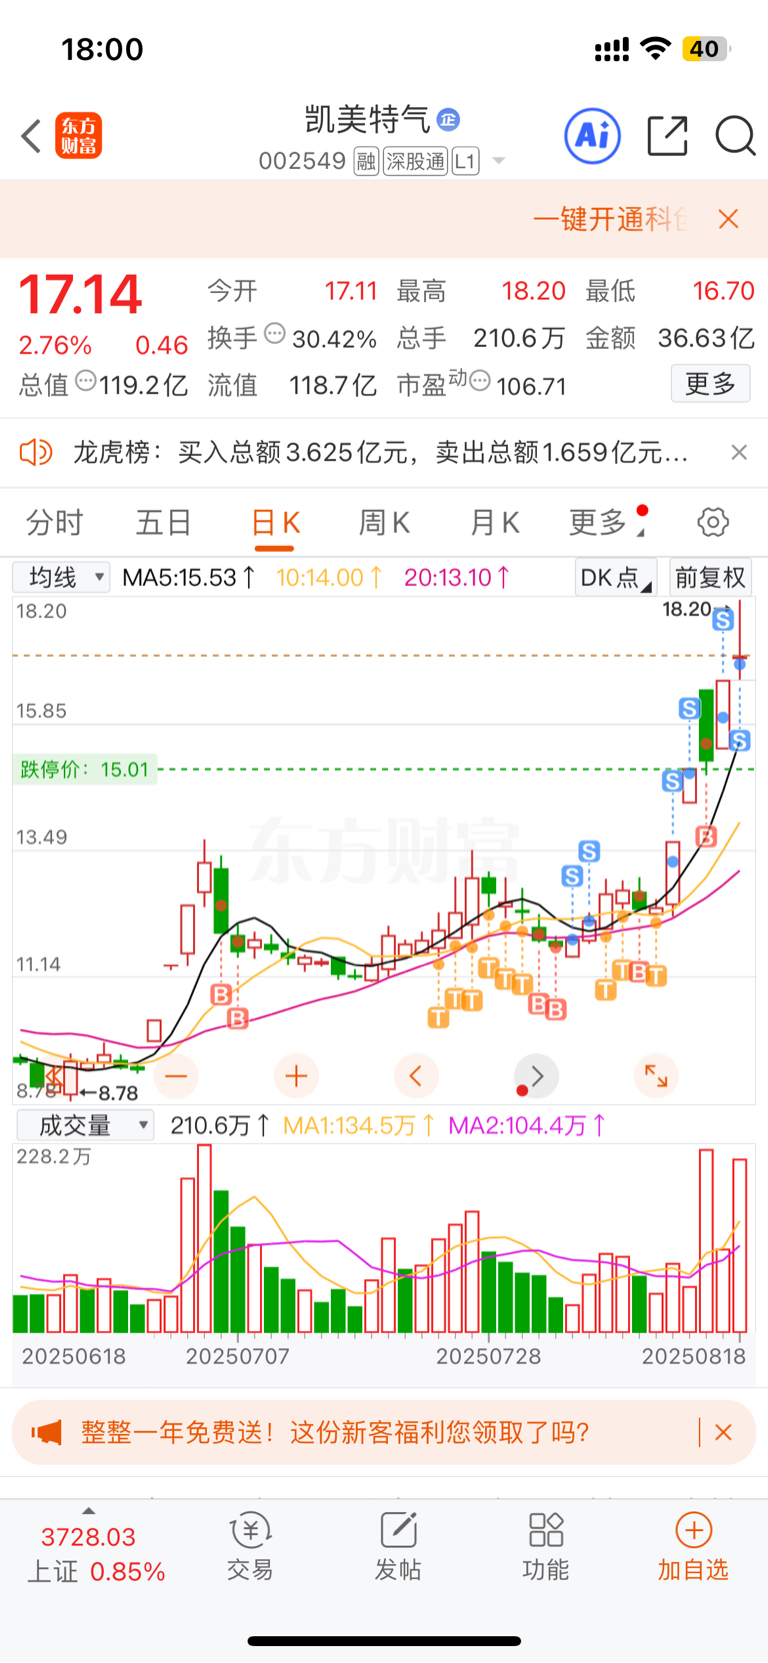Open the 均线 indicator dropdown

point(60,577)
